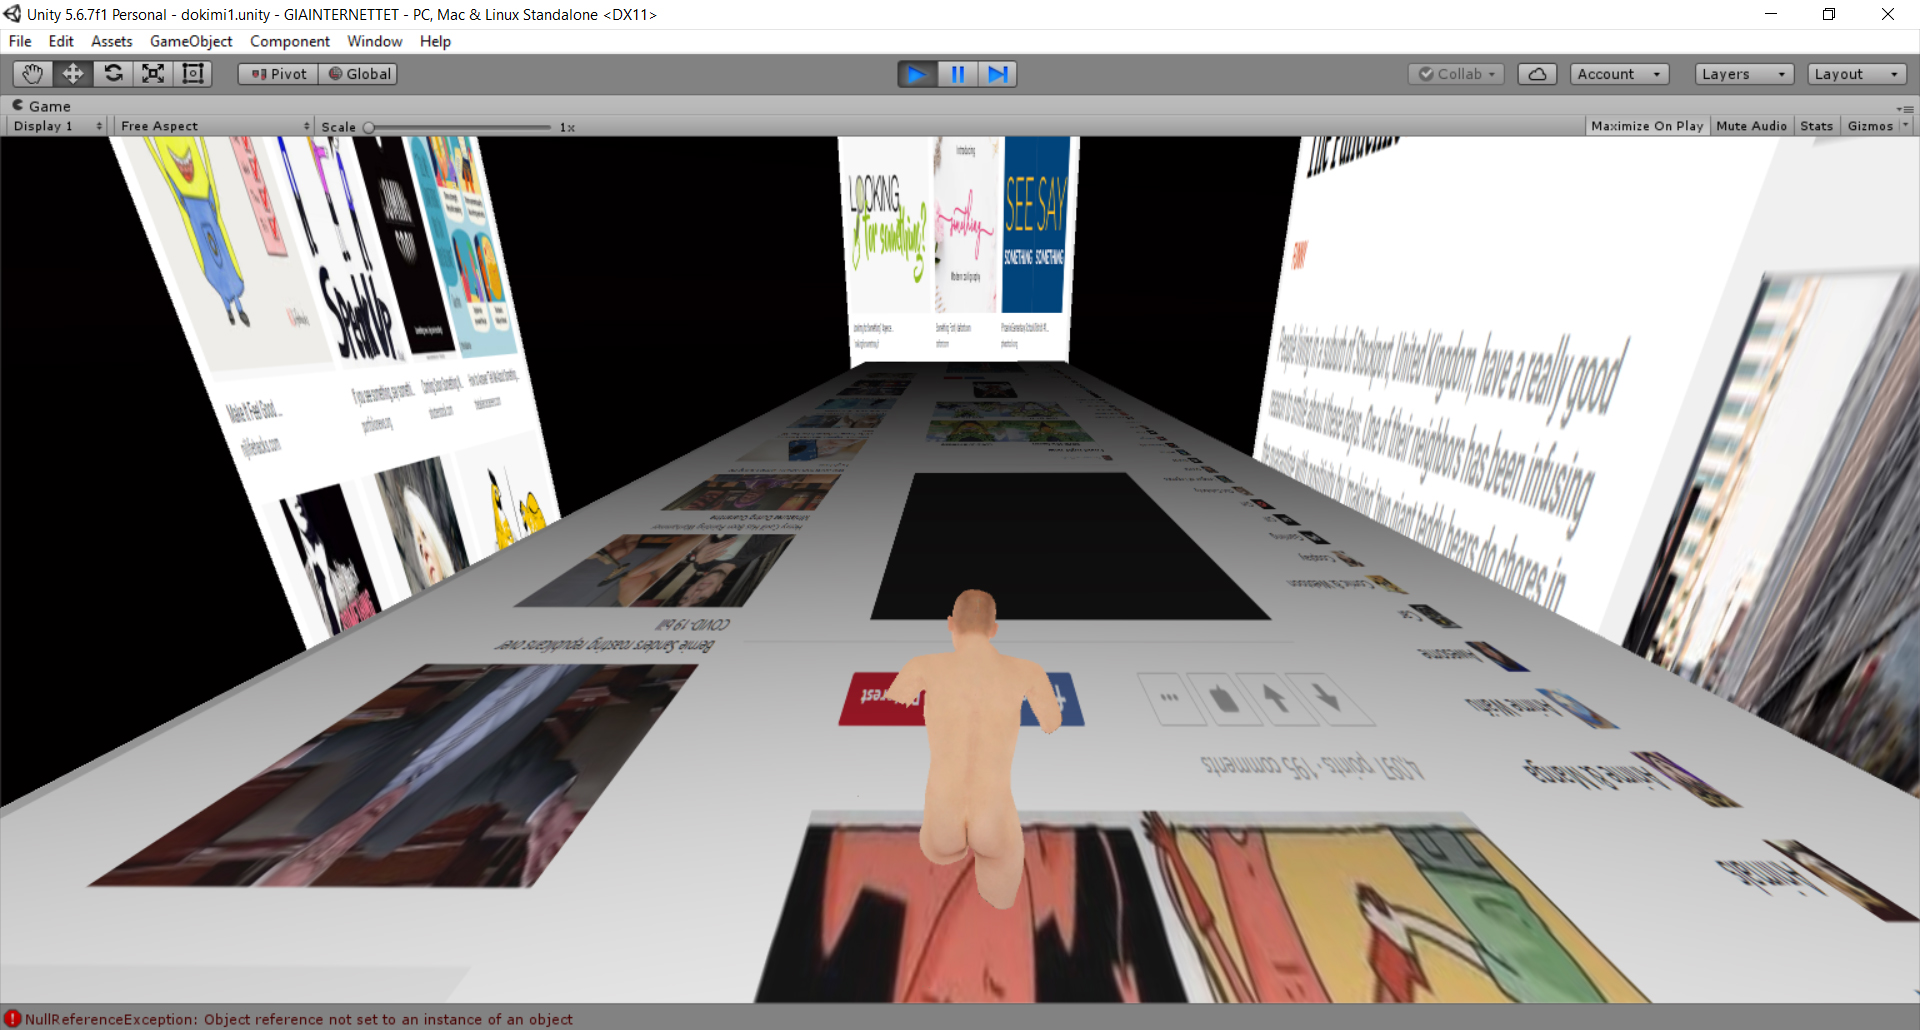This screenshot has width=1920, height=1030.
Task: Open the GameObject menu
Action: pos(191,41)
